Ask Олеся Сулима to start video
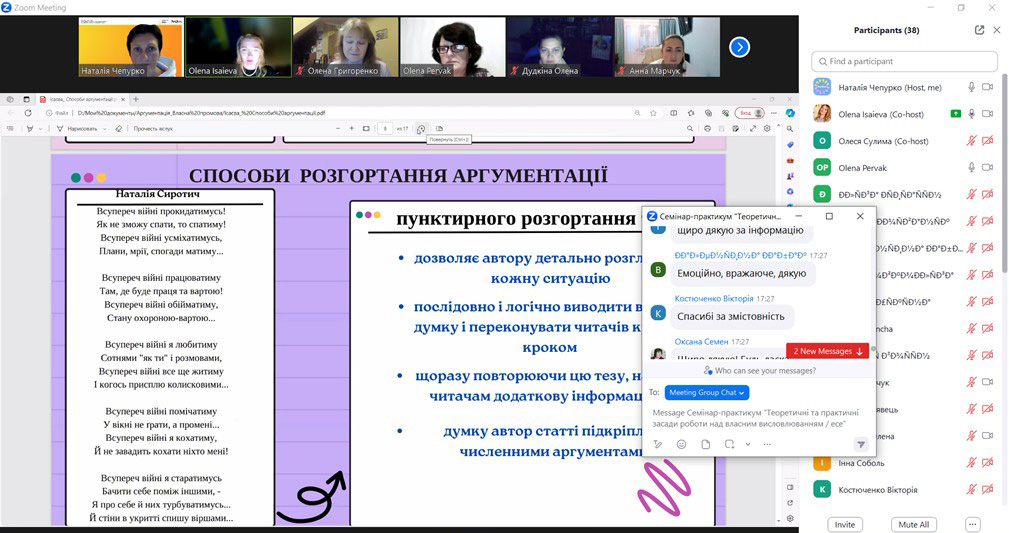The width and height of the screenshot is (1009, 533). (x=988, y=141)
